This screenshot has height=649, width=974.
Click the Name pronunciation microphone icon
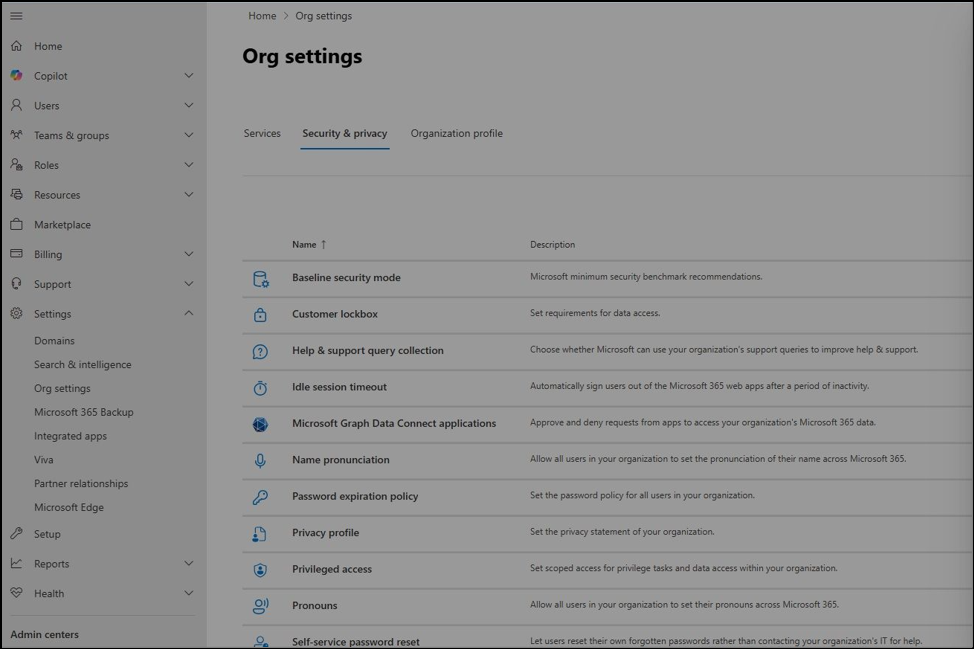tap(260, 461)
